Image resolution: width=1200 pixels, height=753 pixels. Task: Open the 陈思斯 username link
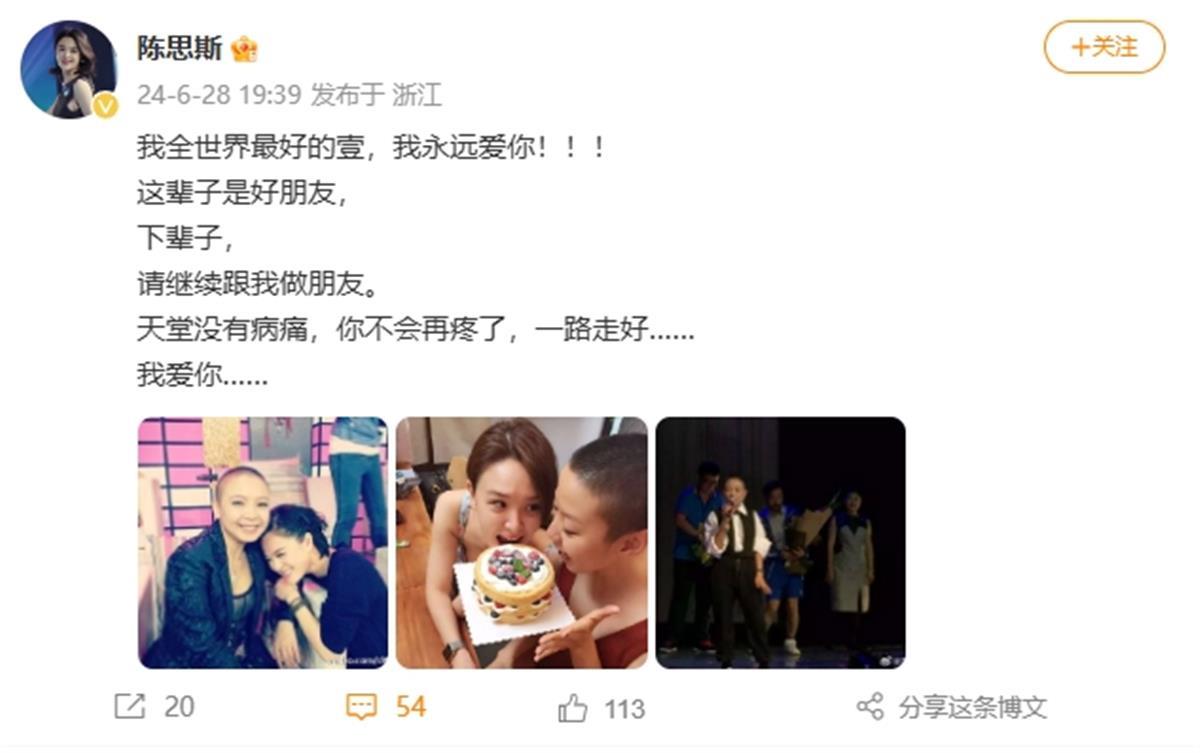(x=180, y=49)
